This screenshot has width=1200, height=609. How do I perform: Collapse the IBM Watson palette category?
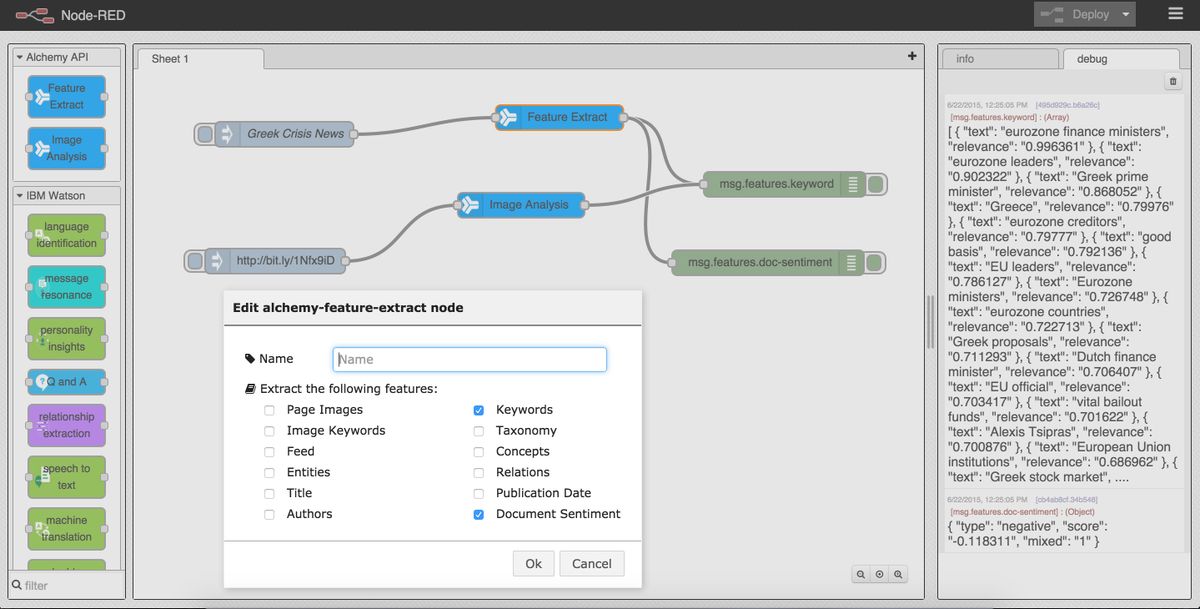(x=66, y=195)
